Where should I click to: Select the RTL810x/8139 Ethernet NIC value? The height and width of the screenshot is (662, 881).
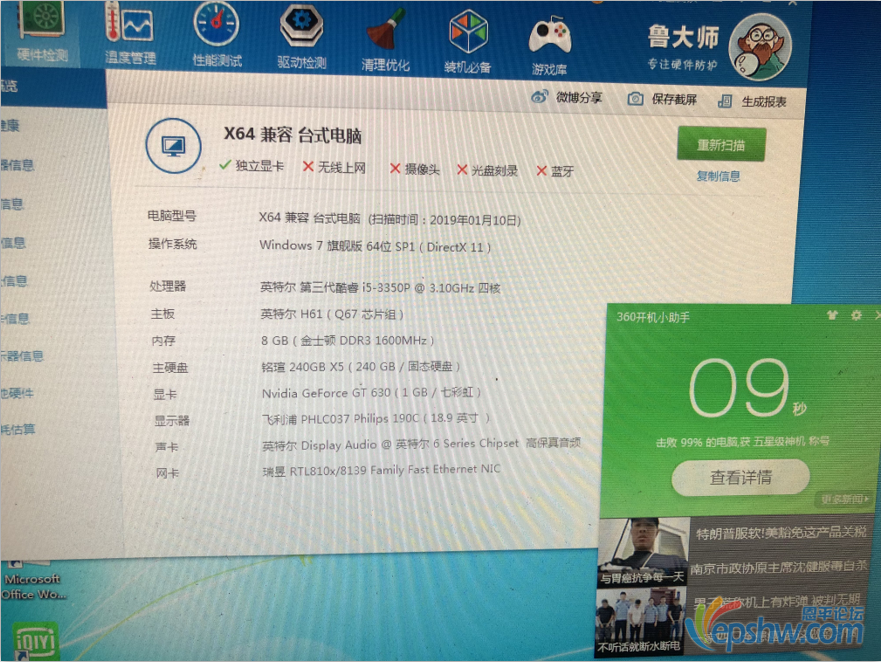(382, 470)
